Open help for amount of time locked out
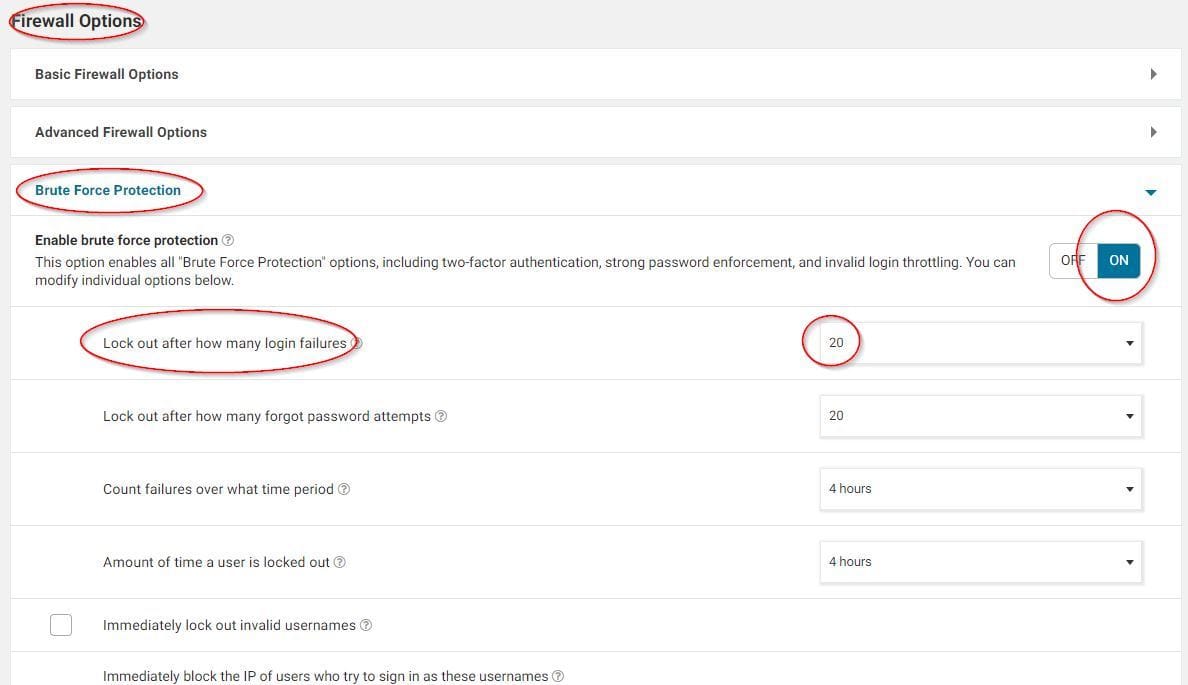 (x=339, y=562)
